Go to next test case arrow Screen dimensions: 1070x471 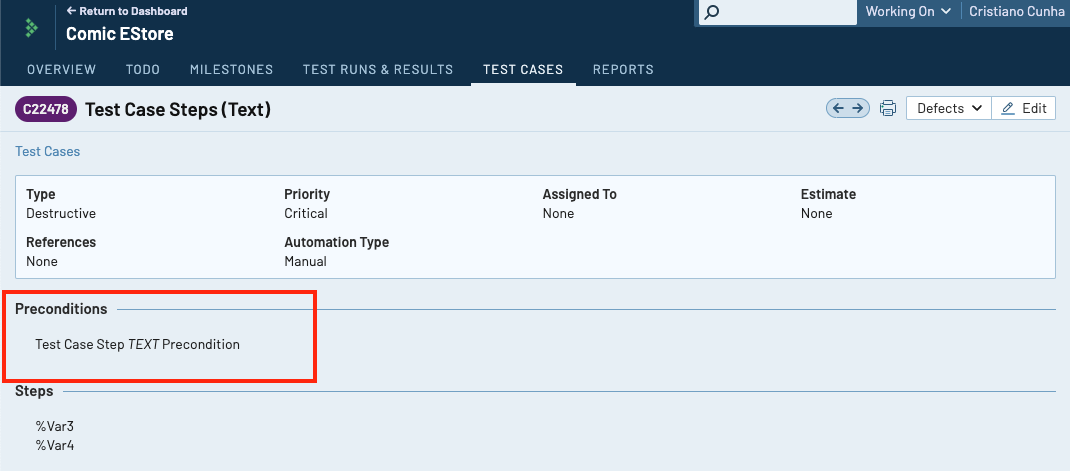(858, 108)
